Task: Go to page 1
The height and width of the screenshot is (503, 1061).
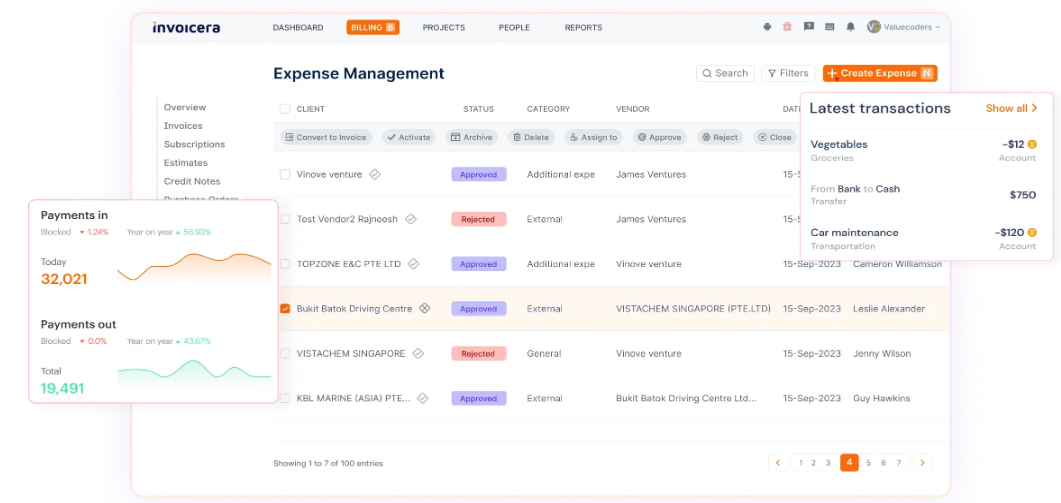Action: [x=800, y=463]
